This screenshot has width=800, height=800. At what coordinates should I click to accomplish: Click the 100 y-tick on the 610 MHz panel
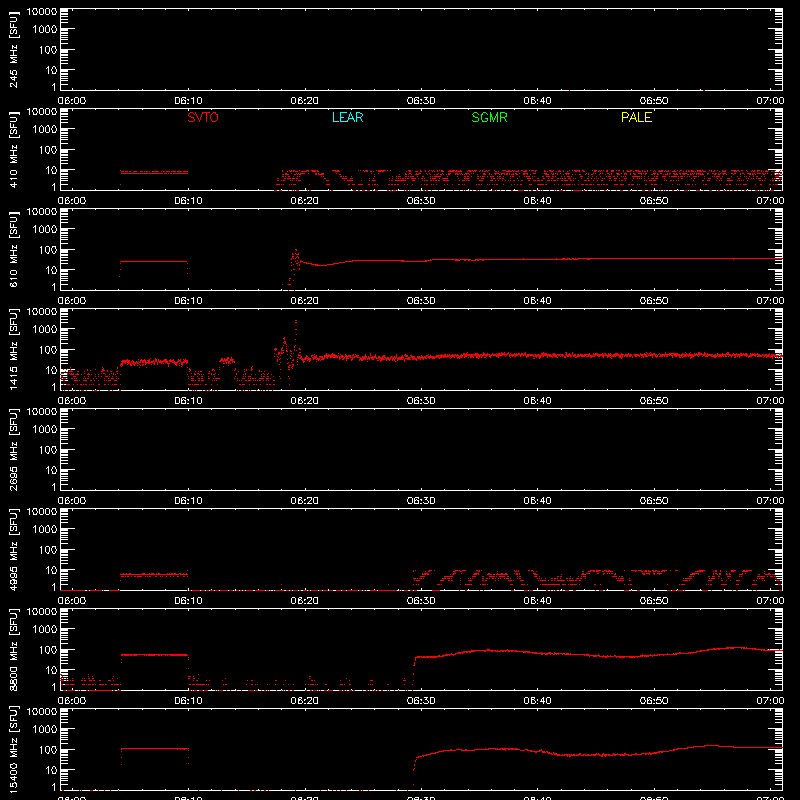coord(47,250)
